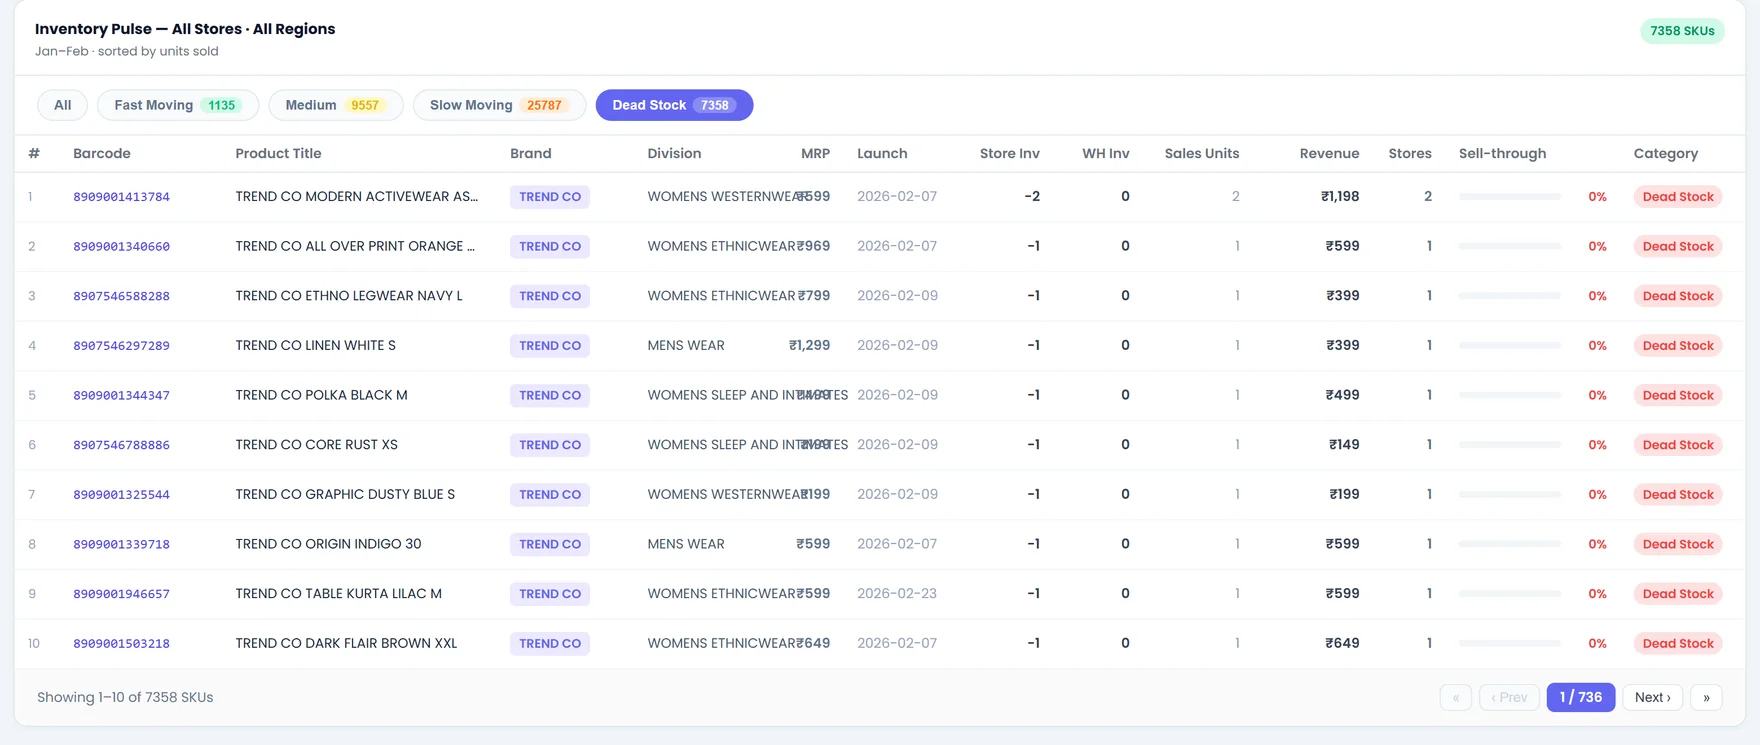
Task: Open the Slow Moving tab
Action: pyautogui.click(x=499, y=105)
